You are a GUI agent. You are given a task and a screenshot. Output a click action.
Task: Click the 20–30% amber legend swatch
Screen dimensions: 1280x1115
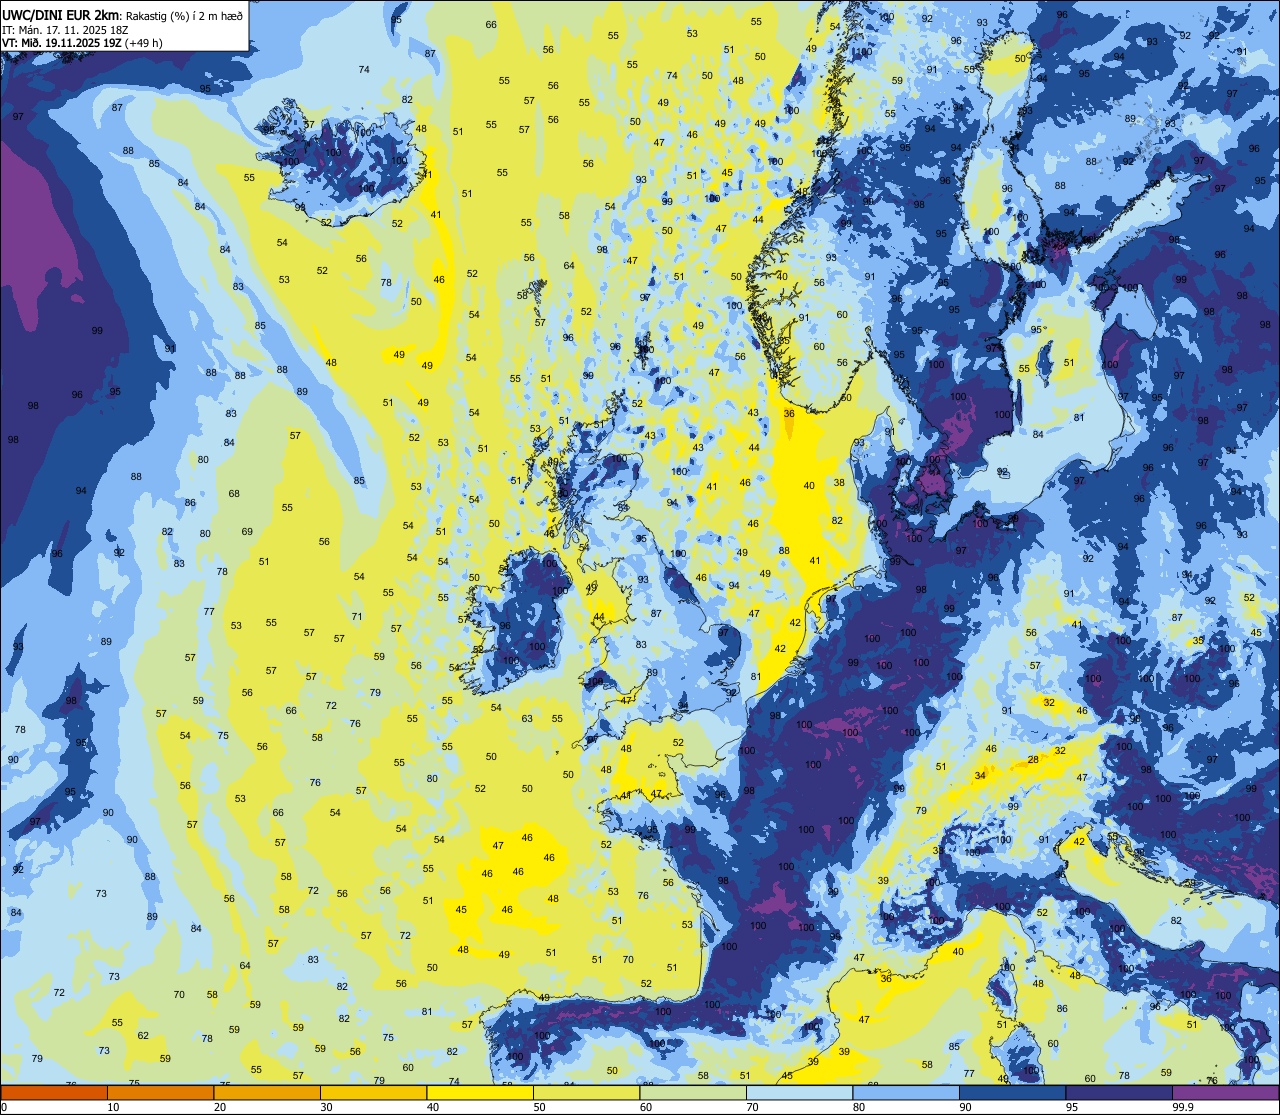pos(267,1092)
